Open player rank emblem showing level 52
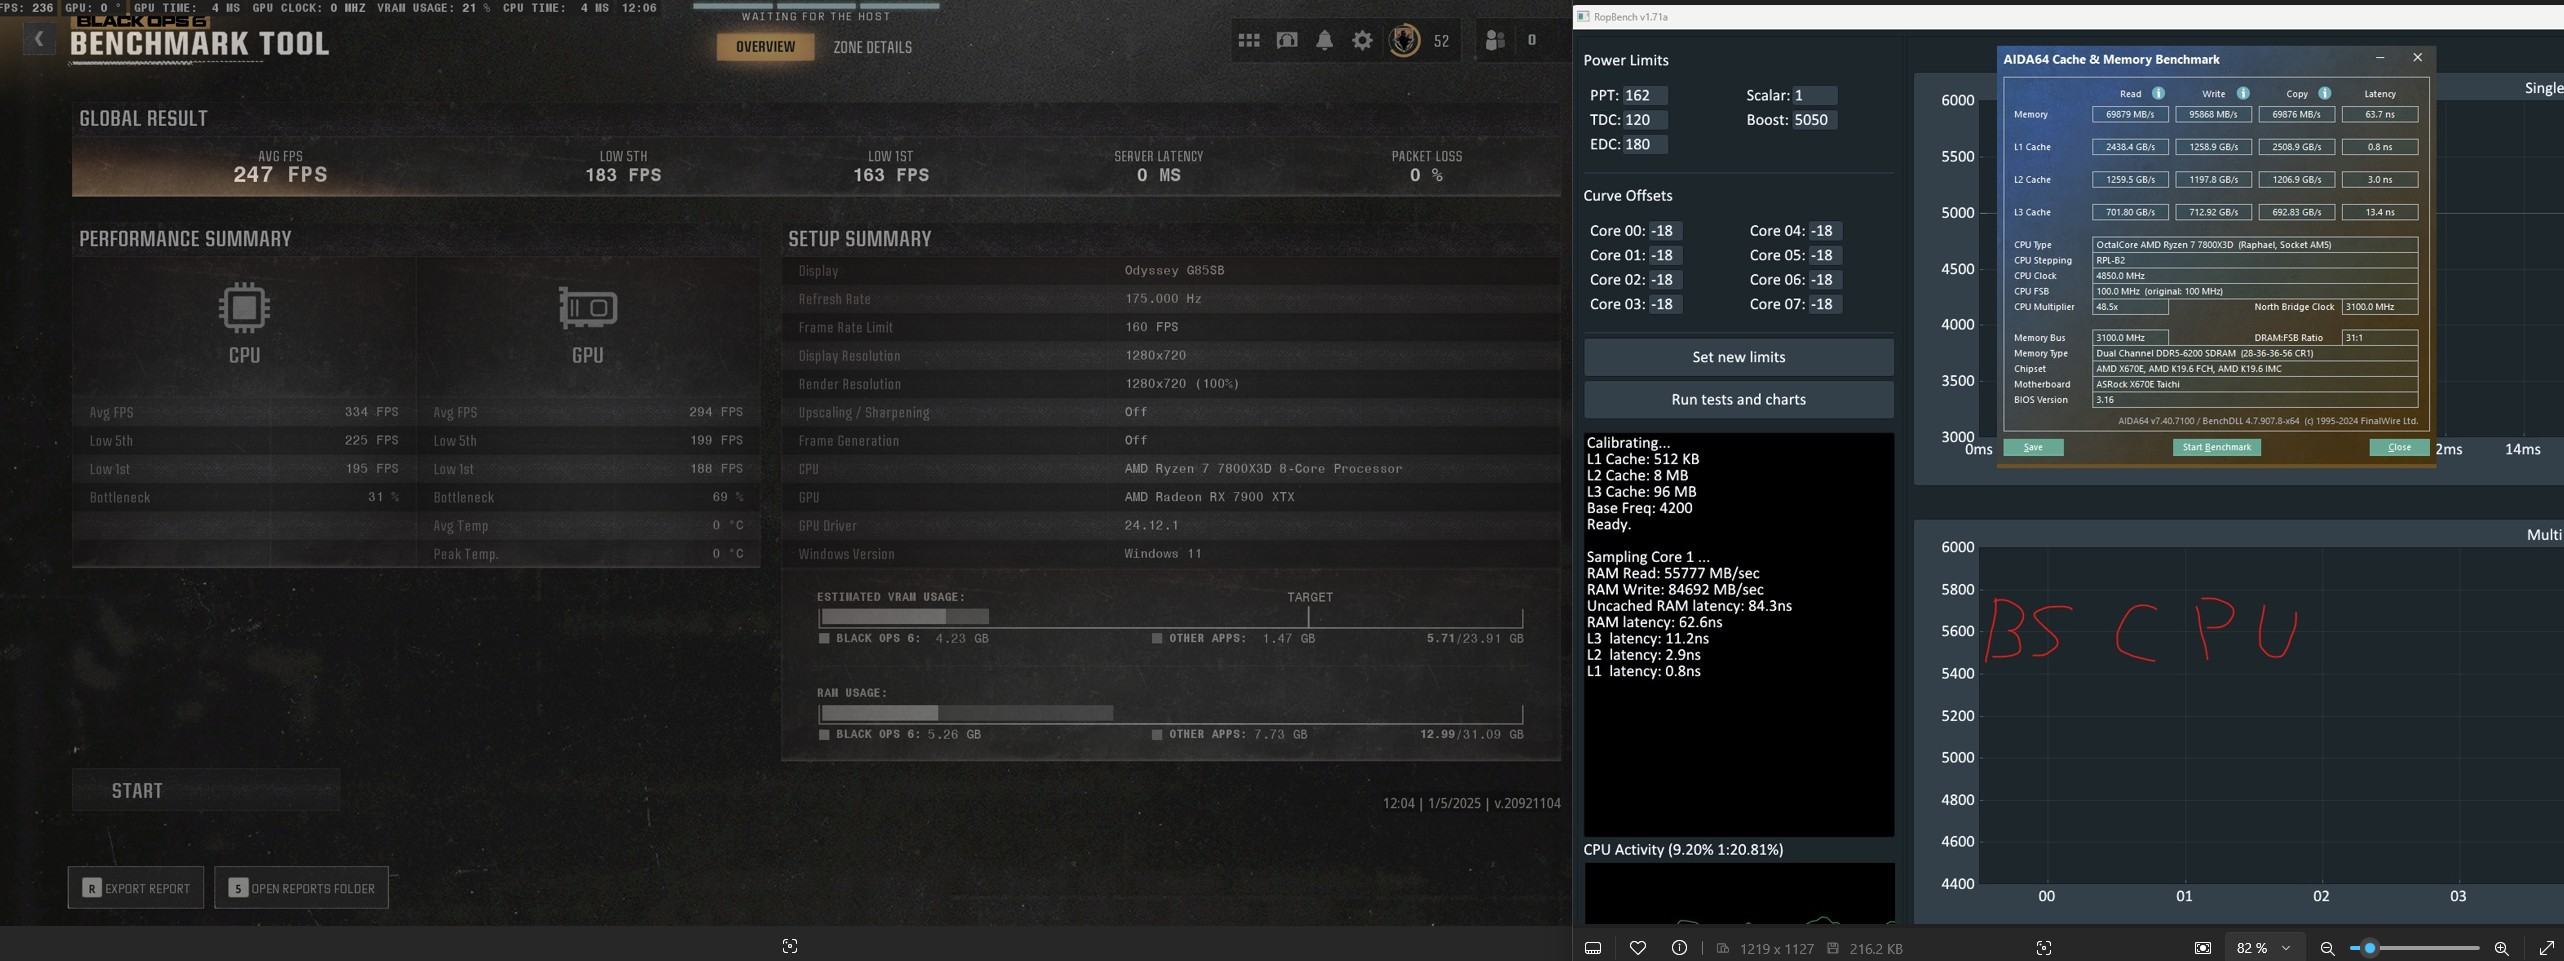 coord(1404,41)
